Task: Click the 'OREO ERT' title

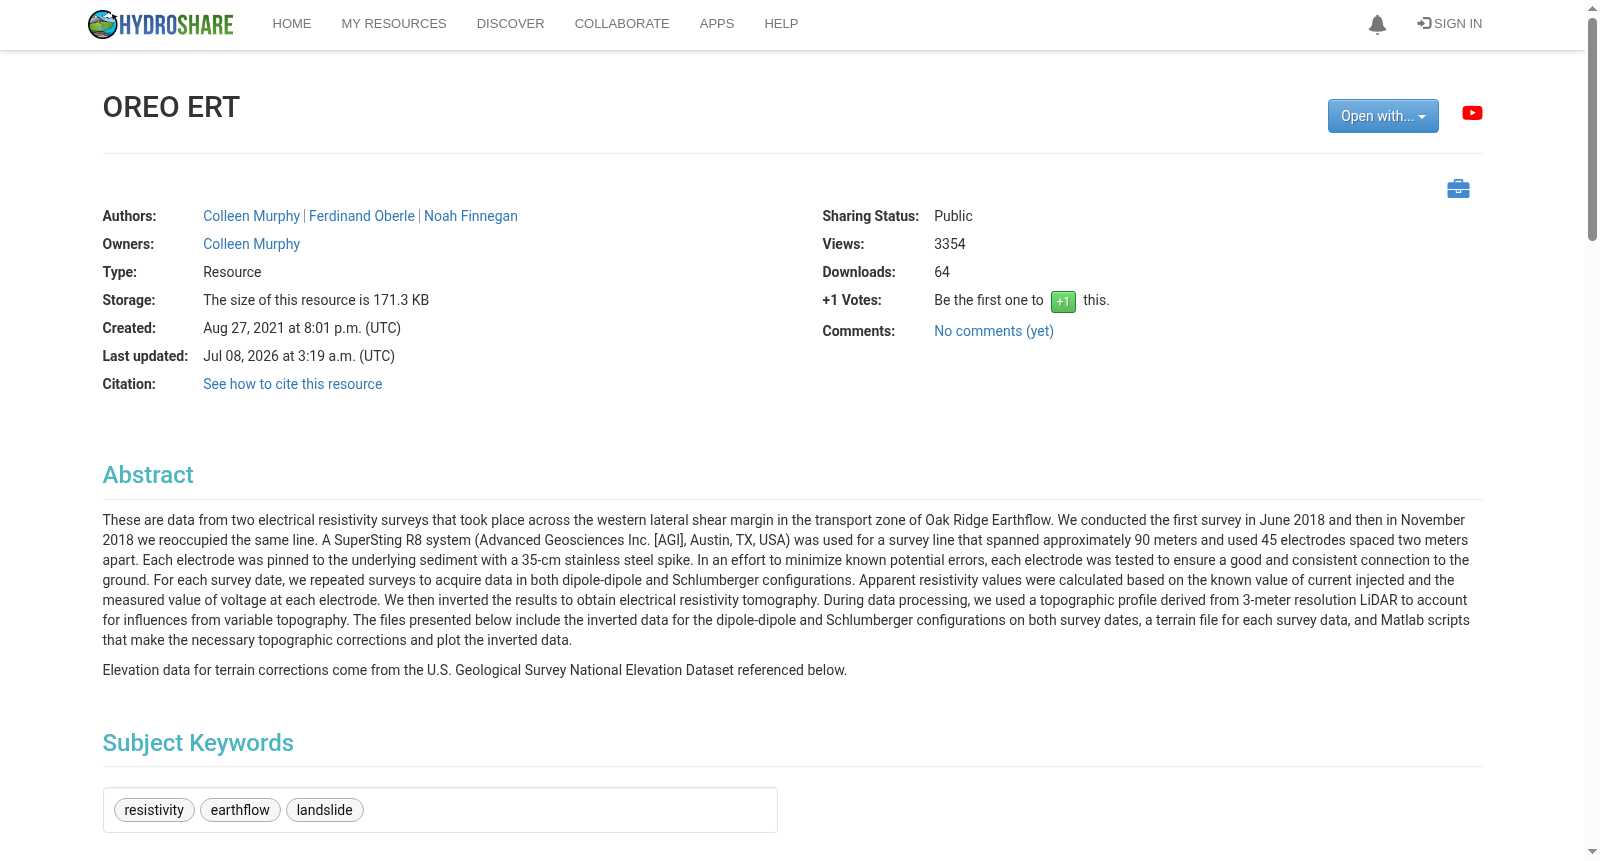Action: pos(171,107)
